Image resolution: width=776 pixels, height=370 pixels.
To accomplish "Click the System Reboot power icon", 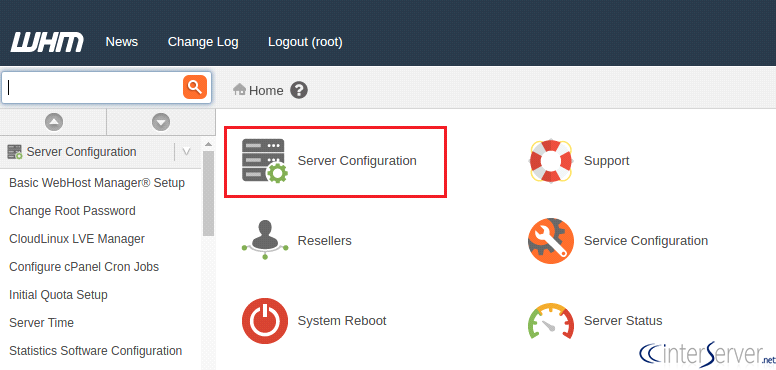I will tap(265, 321).
